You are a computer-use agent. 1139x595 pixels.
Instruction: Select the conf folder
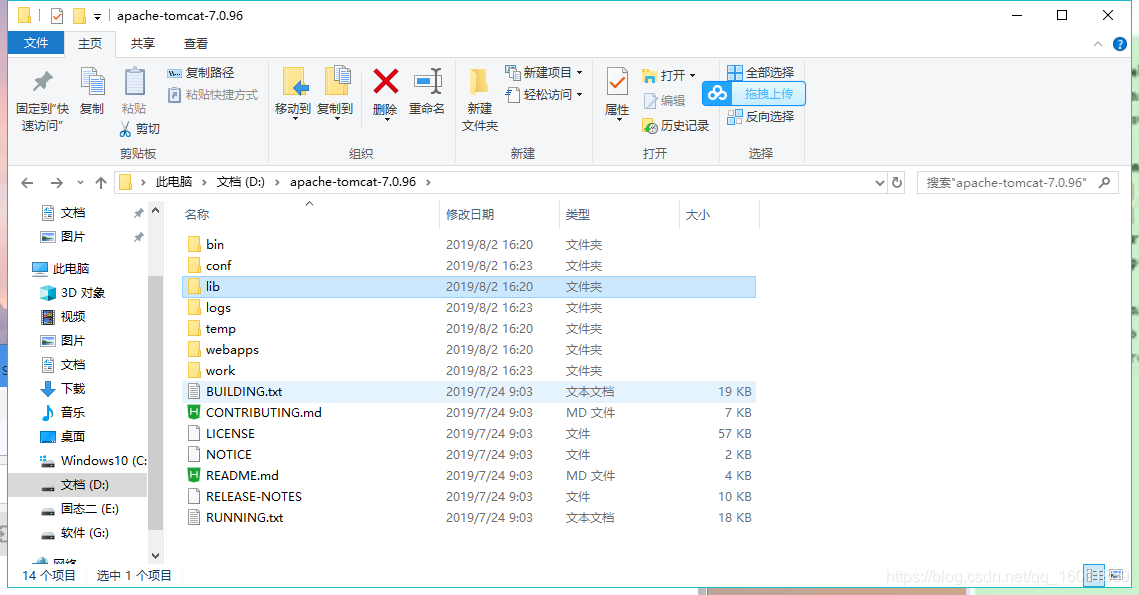[x=469, y=266]
